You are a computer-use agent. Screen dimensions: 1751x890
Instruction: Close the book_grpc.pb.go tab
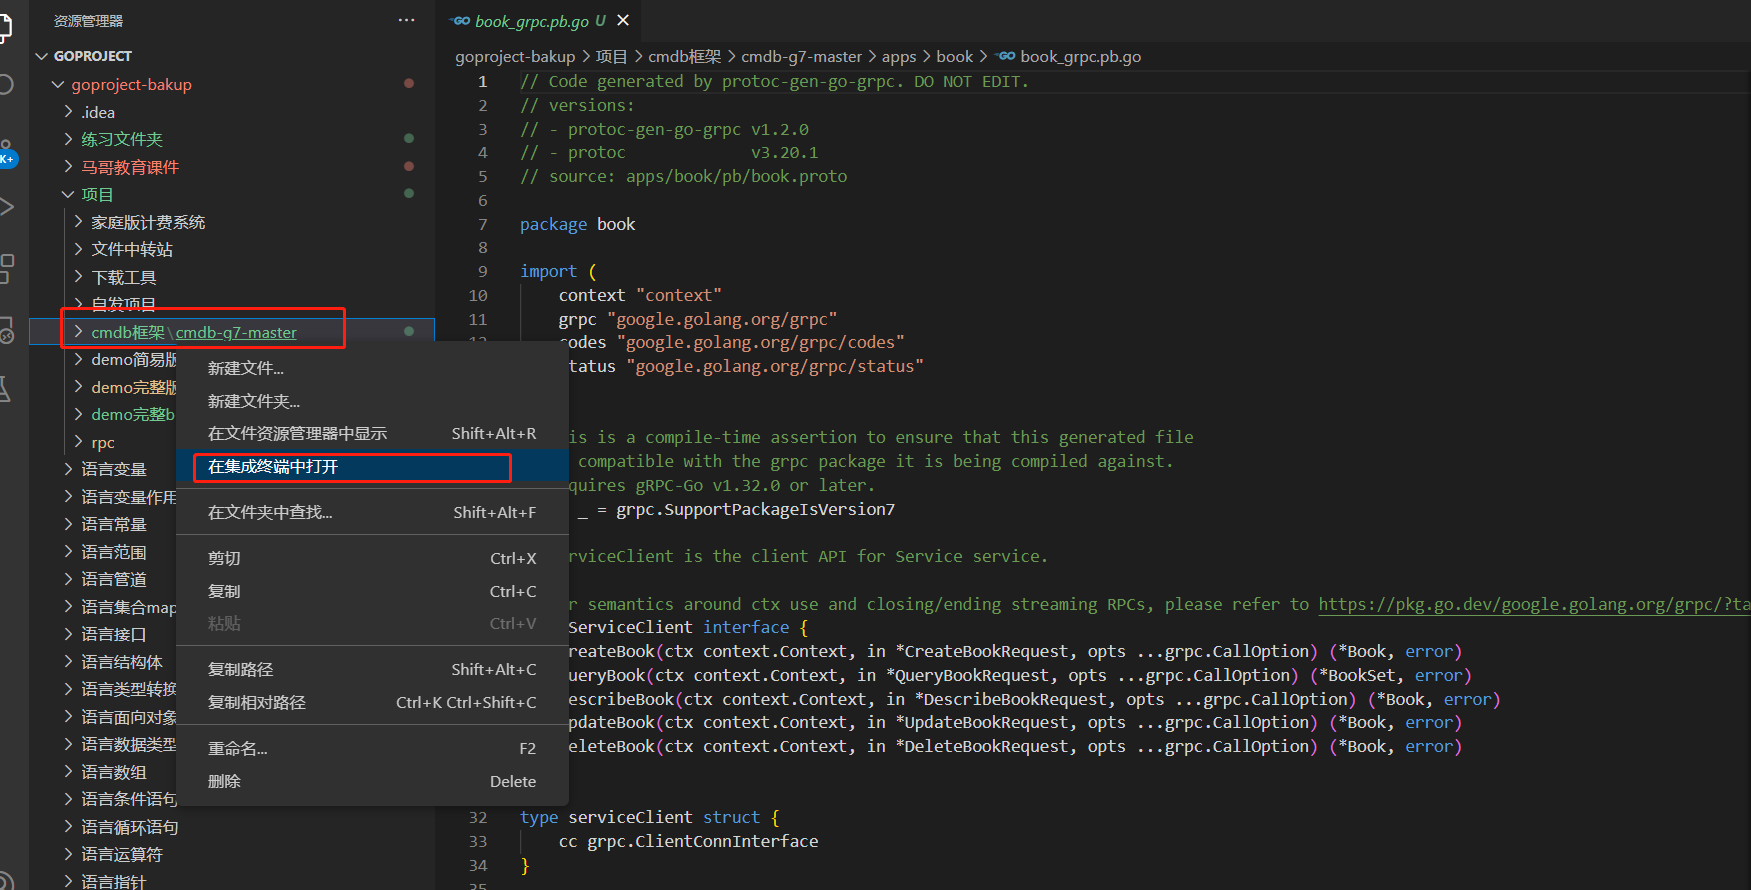coord(623,20)
